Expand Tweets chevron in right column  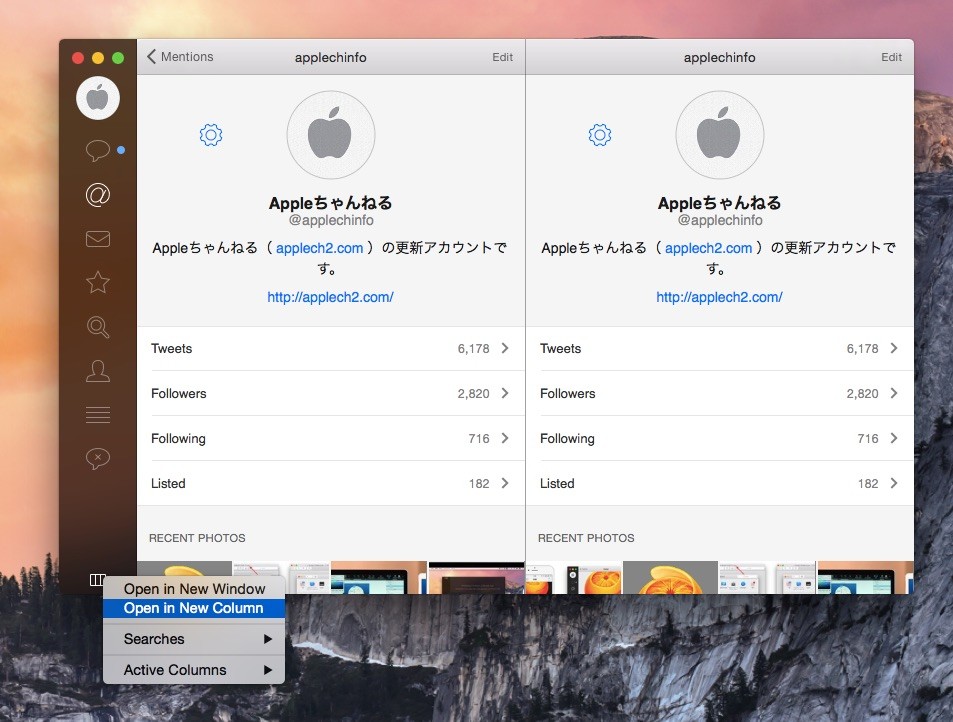(894, 348)
